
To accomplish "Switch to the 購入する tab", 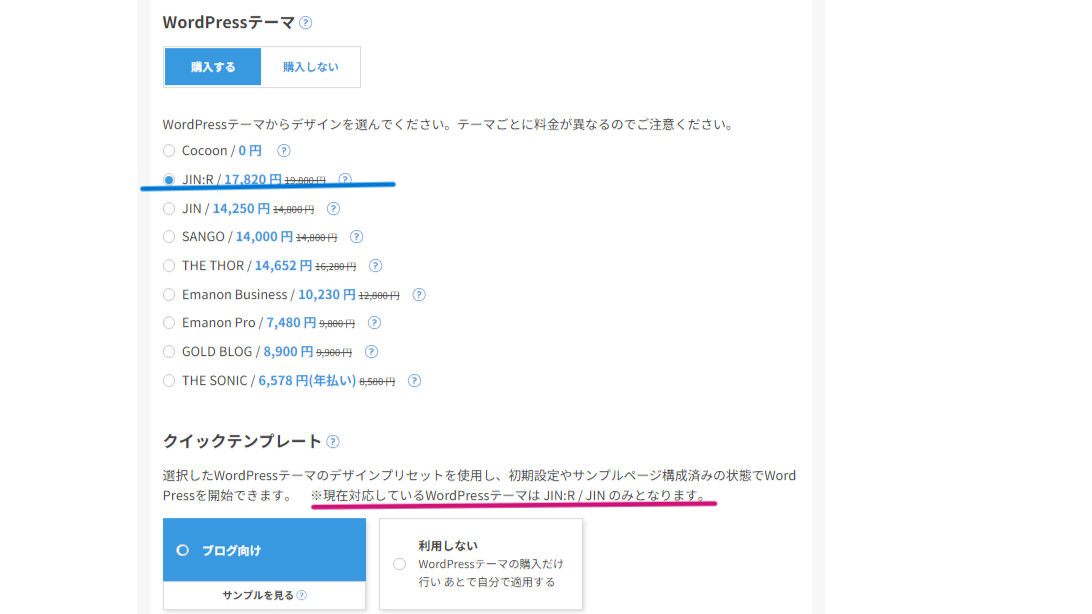I will pos(213,67).
